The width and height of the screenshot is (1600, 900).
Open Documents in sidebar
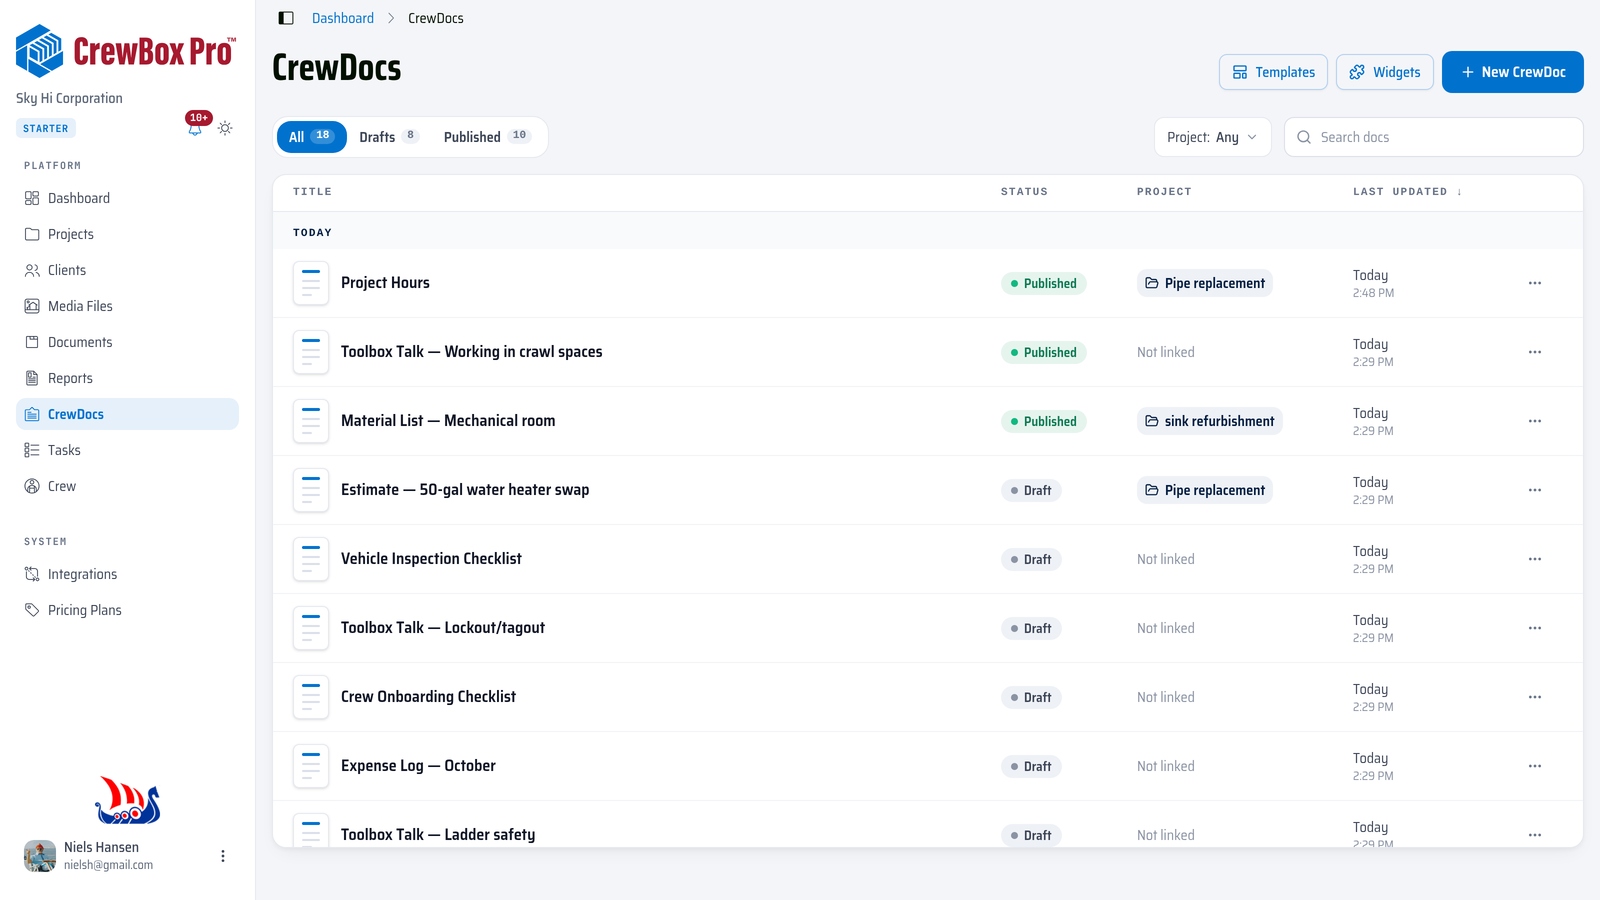click(x=127, y=342)
